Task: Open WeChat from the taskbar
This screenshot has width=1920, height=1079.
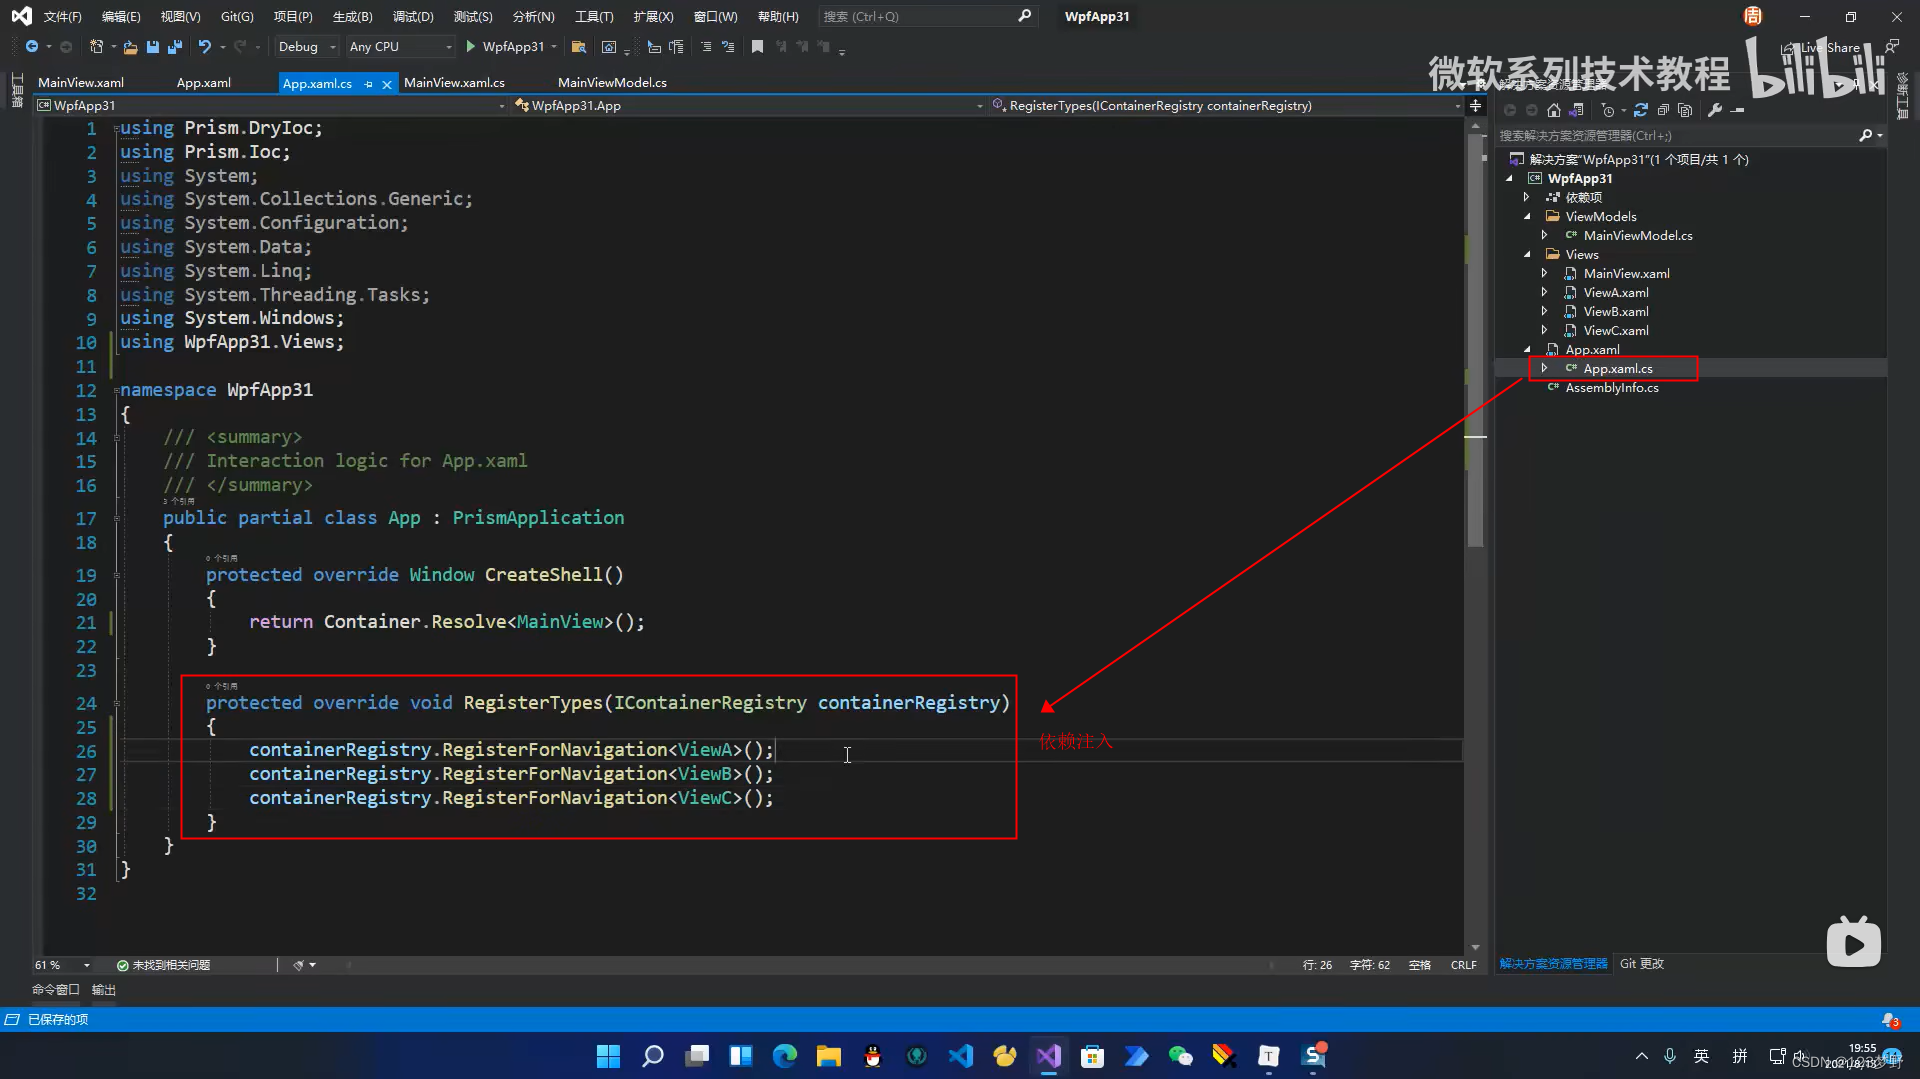Action: click(1180, 1056)
